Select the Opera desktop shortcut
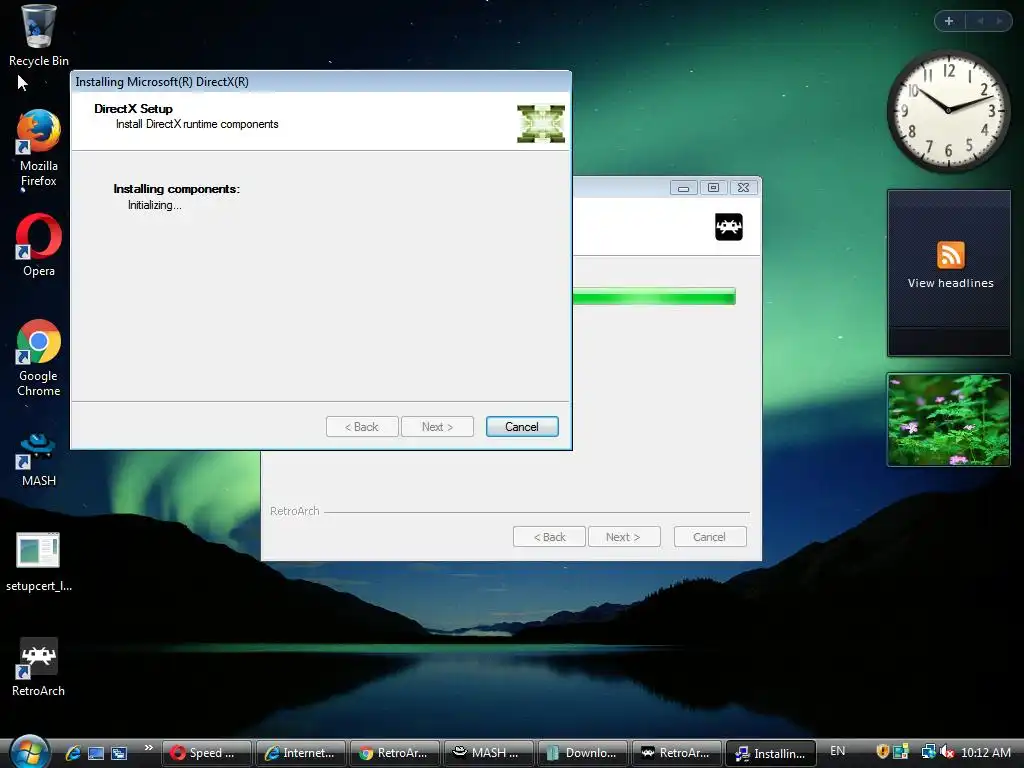This screenshot has width=1024, height=768. pyautogui.click(x=38, y=245)
